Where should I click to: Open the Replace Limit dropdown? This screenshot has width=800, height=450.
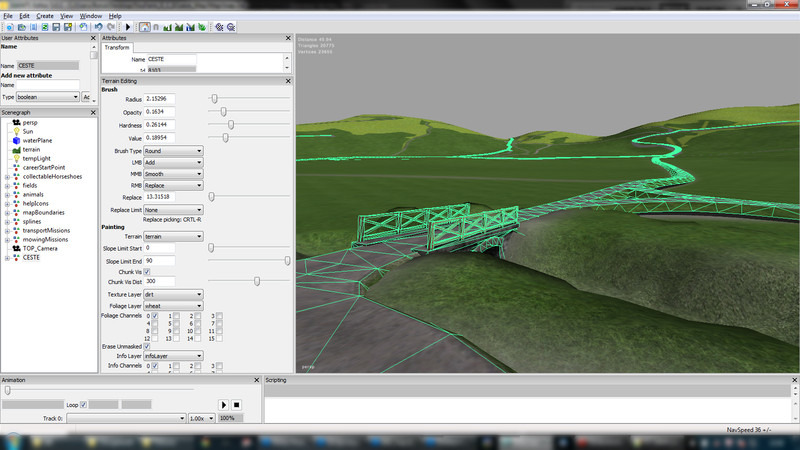[x=173, y=210]
